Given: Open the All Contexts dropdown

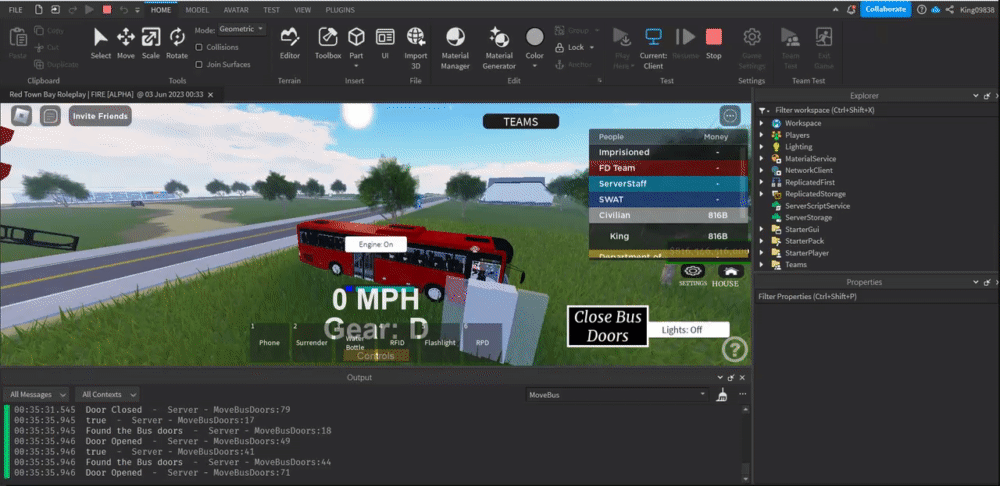Looking at the screenshot, I should [x=107, y=395].
